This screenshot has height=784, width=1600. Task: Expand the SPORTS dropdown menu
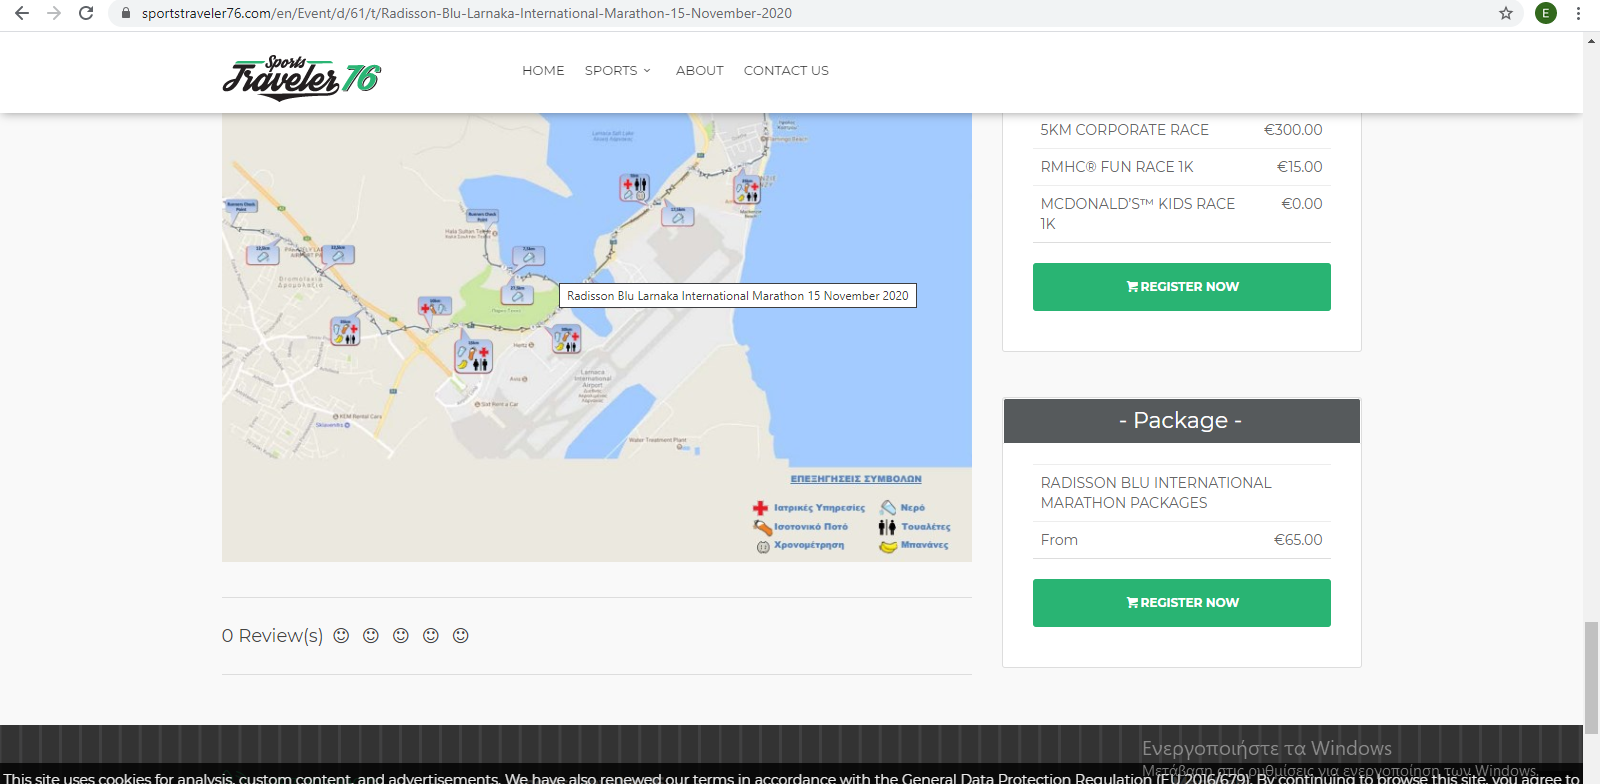618,70
